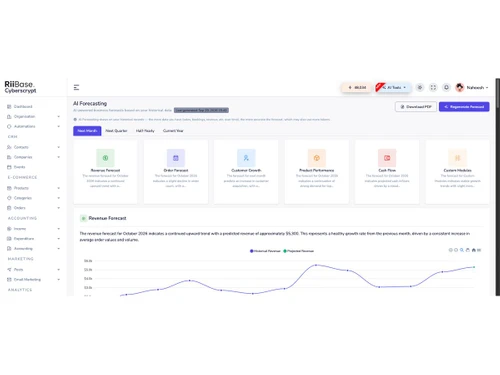This screenshot has width=500, height=375.
Task: Click the Custom Modules card icon
Action: 457,158
